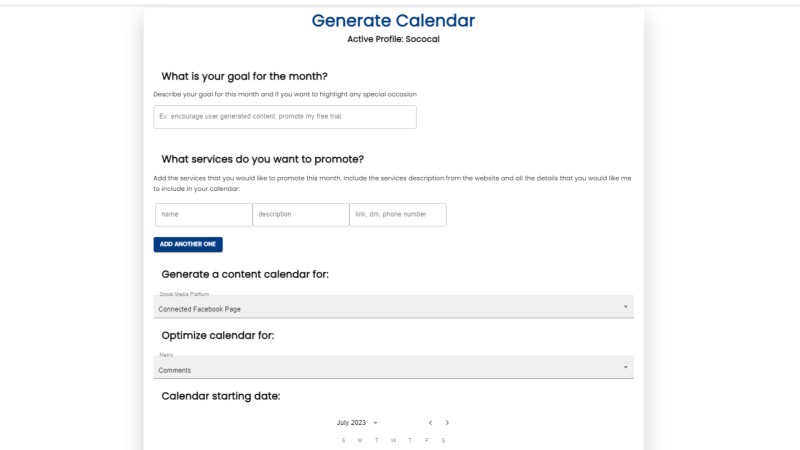Image resolution: width=800 pixels, height=450 pixels.
Task: Click the Active Profile: Sococal text
Action: (x=393, y=39)
